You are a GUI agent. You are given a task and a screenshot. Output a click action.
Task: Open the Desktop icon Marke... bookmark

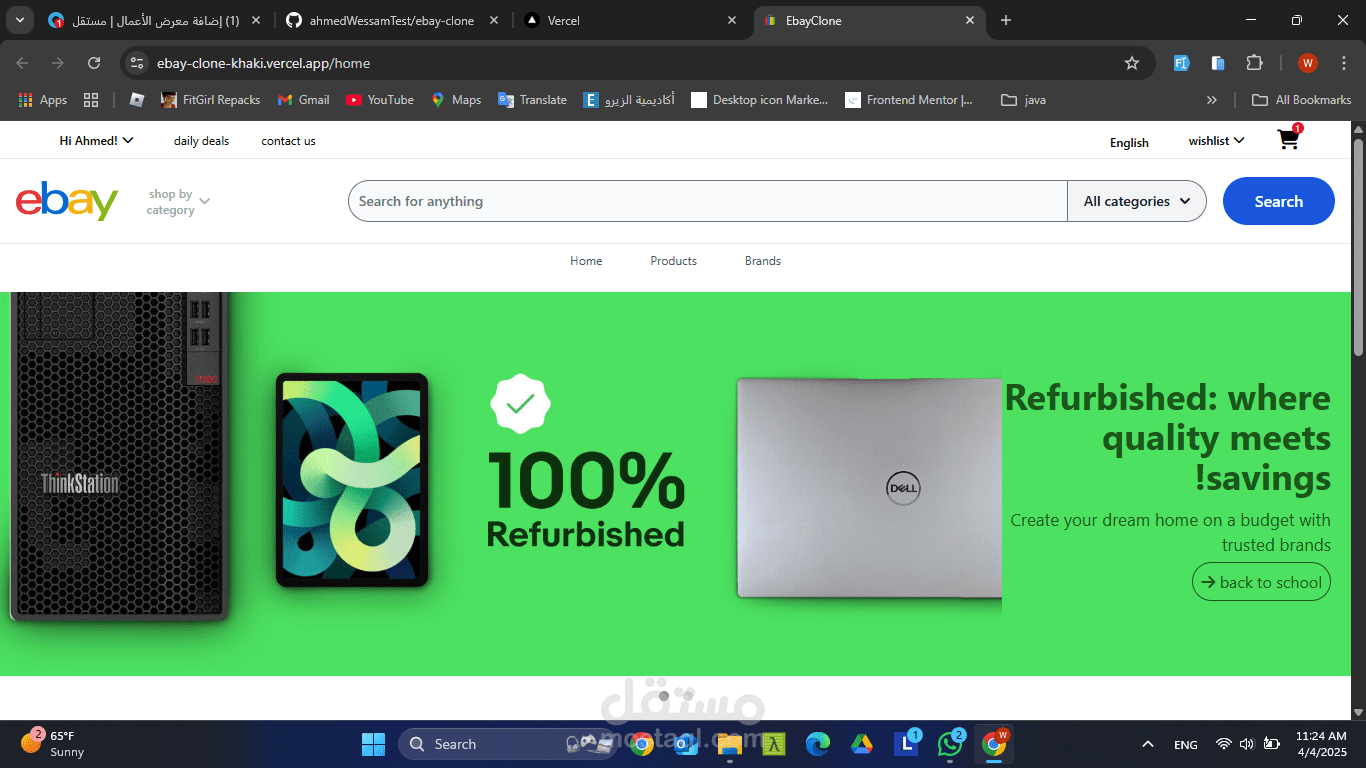(760, 100)
